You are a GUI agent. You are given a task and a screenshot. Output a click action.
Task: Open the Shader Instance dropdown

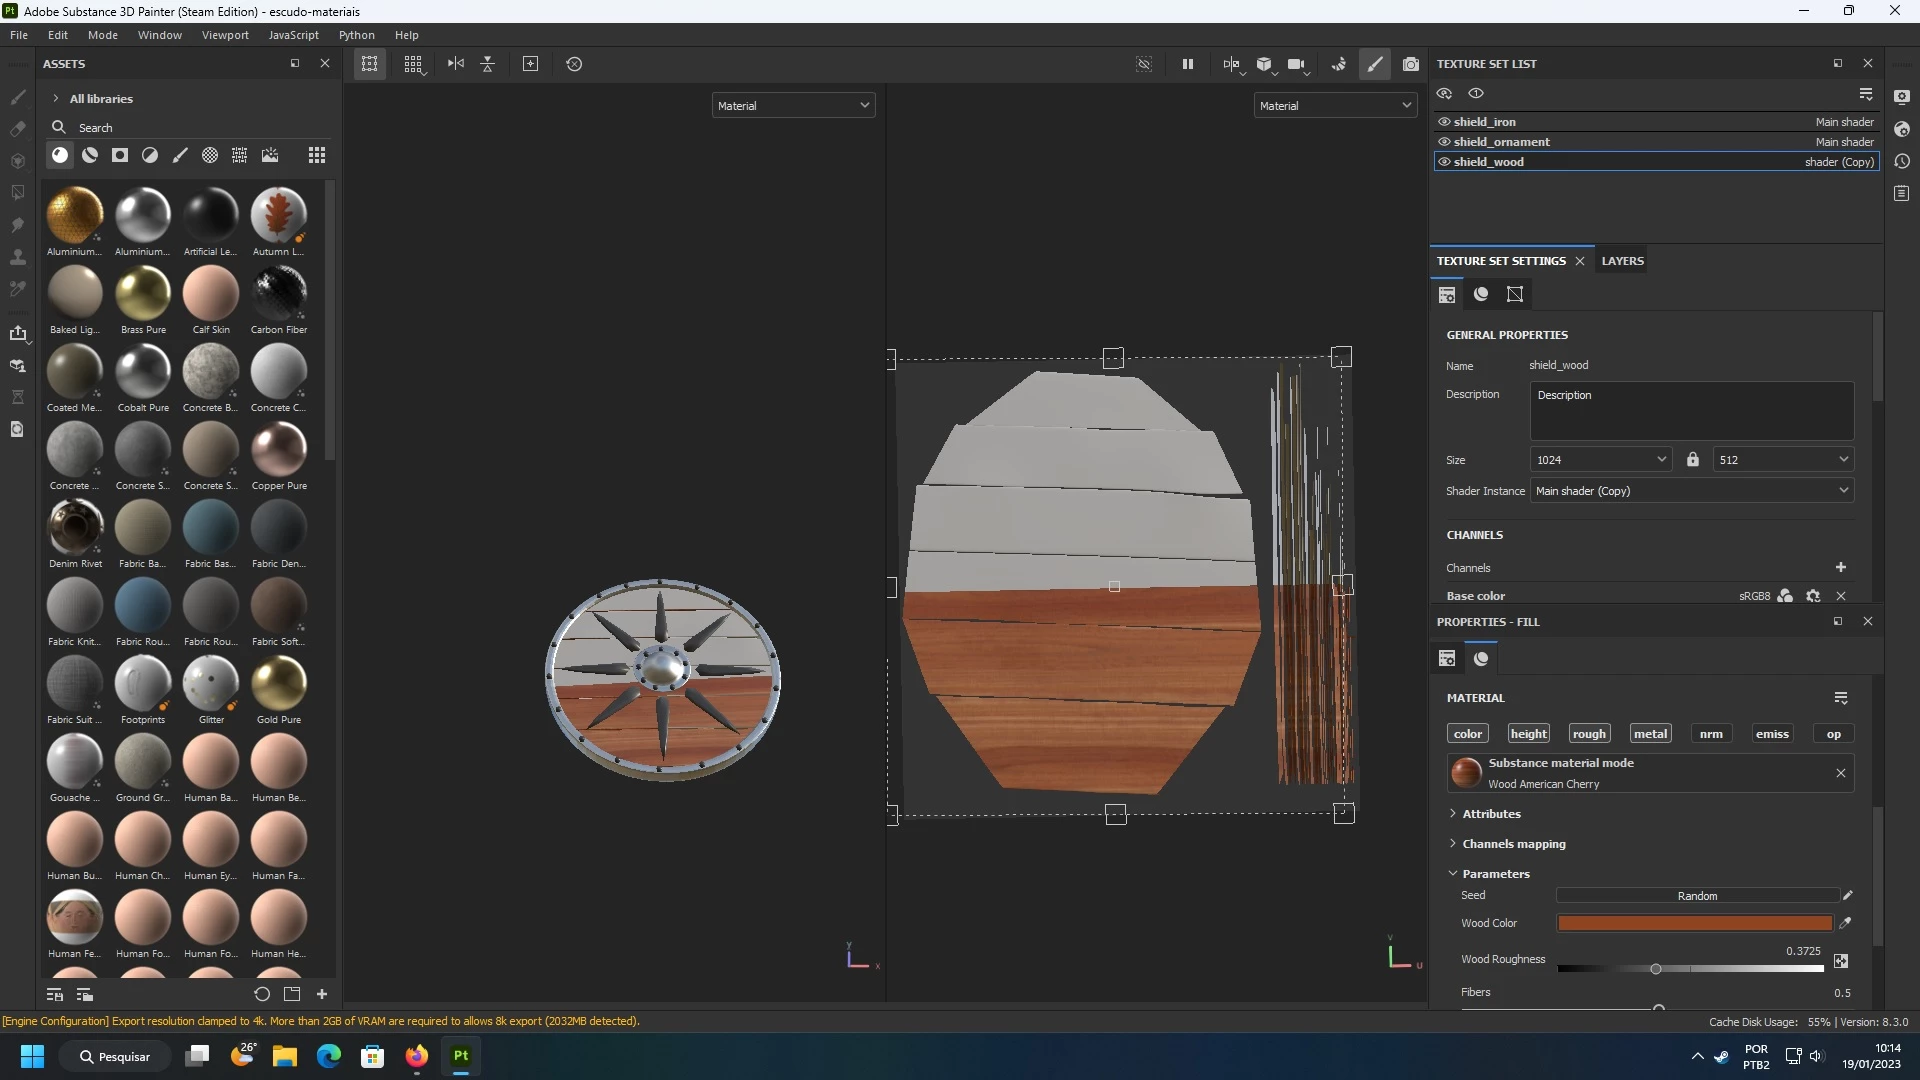point(1692,491)
